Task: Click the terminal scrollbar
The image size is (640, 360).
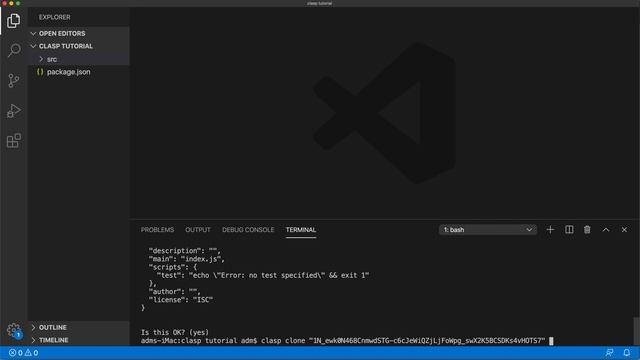Action: 636,331
